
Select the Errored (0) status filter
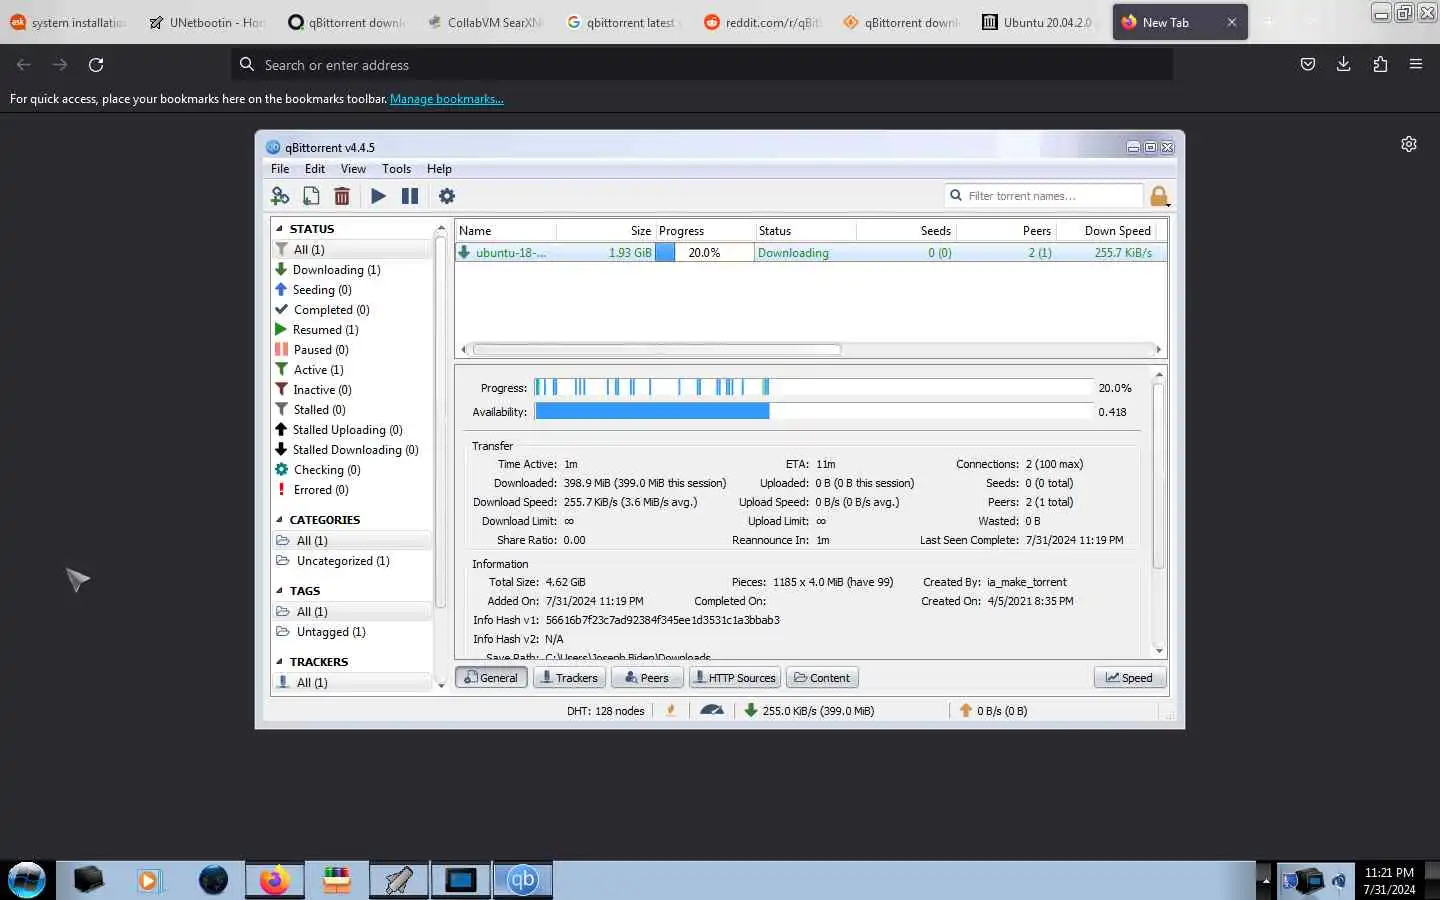[x=311, y=490]
